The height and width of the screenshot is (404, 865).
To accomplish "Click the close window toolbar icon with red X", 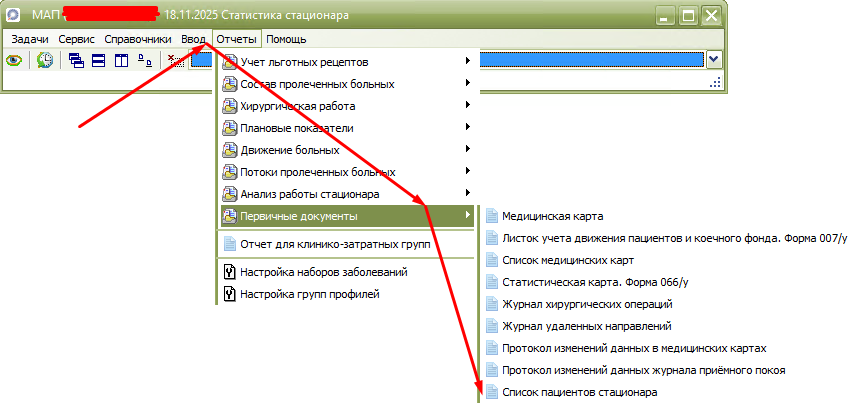I will (x=172, y=61).
